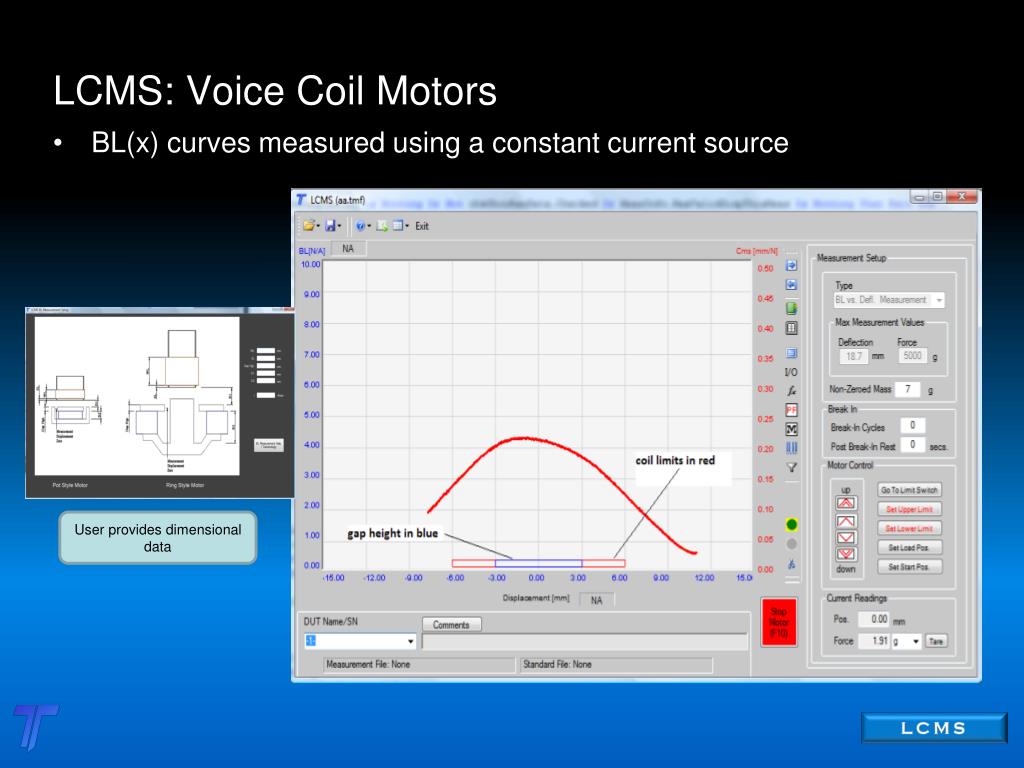The width and height of the screenshot is (1024, 768).
Task: Expand the help icon dropdown arrow
Action: click(x=369, y=227)
